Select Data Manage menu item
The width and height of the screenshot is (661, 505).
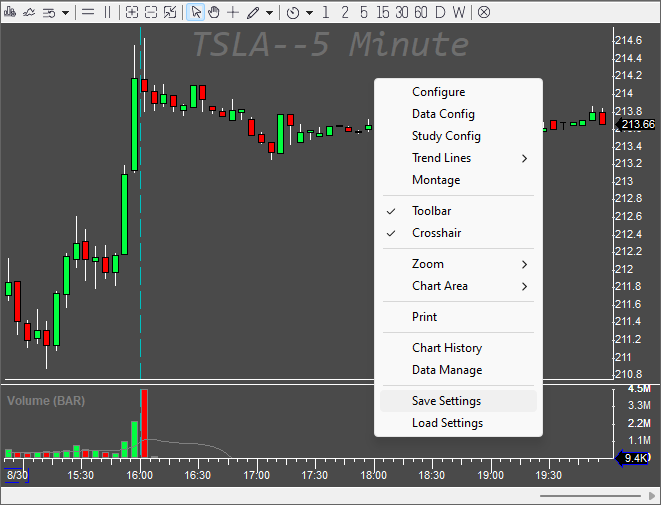click(458, 370)
